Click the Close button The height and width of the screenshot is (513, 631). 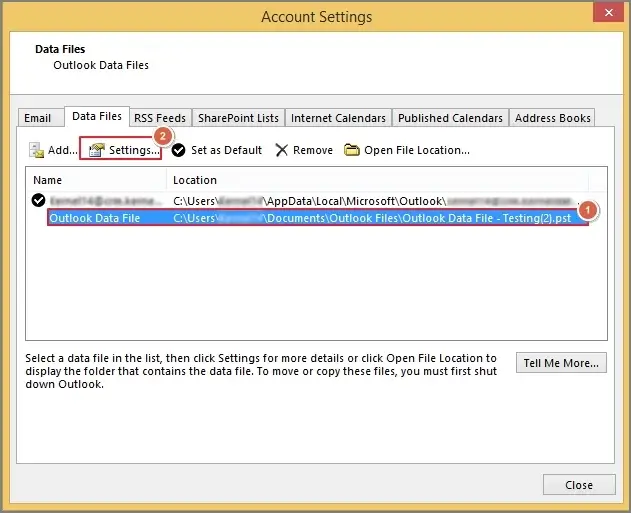(x=579, y=485)
